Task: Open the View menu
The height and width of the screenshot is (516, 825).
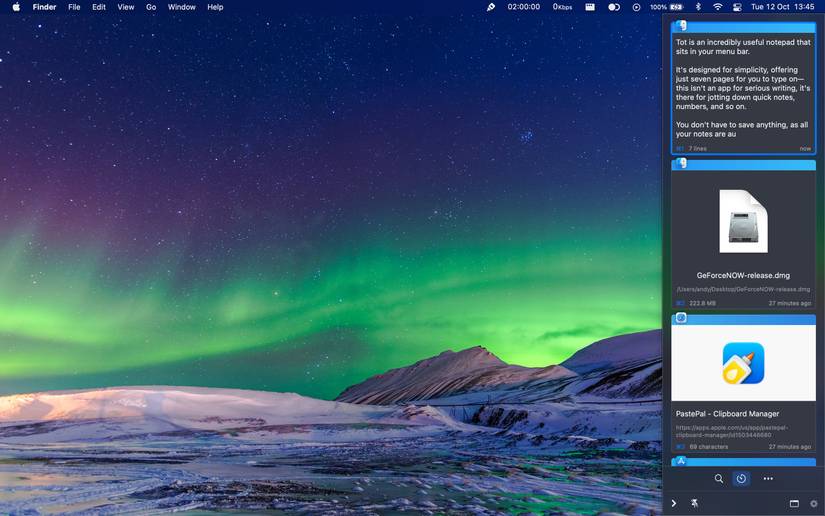Action: point(126,7)
